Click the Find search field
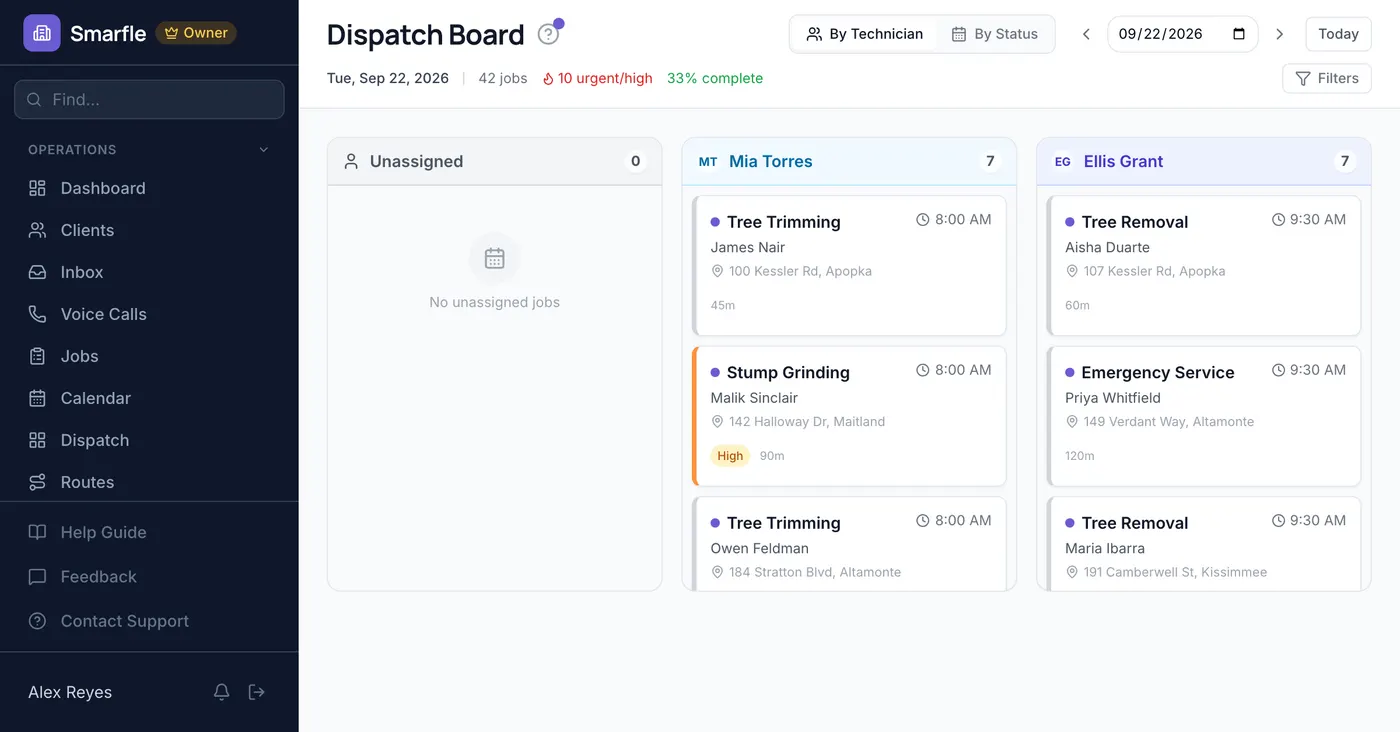The width and height of the screenshot is (1400, 732). 149,99
